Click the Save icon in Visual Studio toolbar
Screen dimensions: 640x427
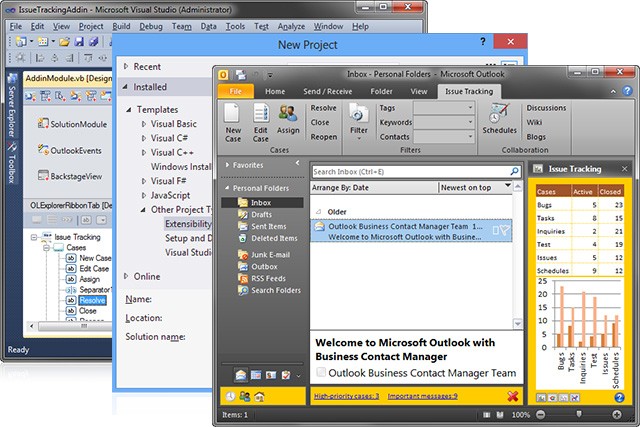79,41
